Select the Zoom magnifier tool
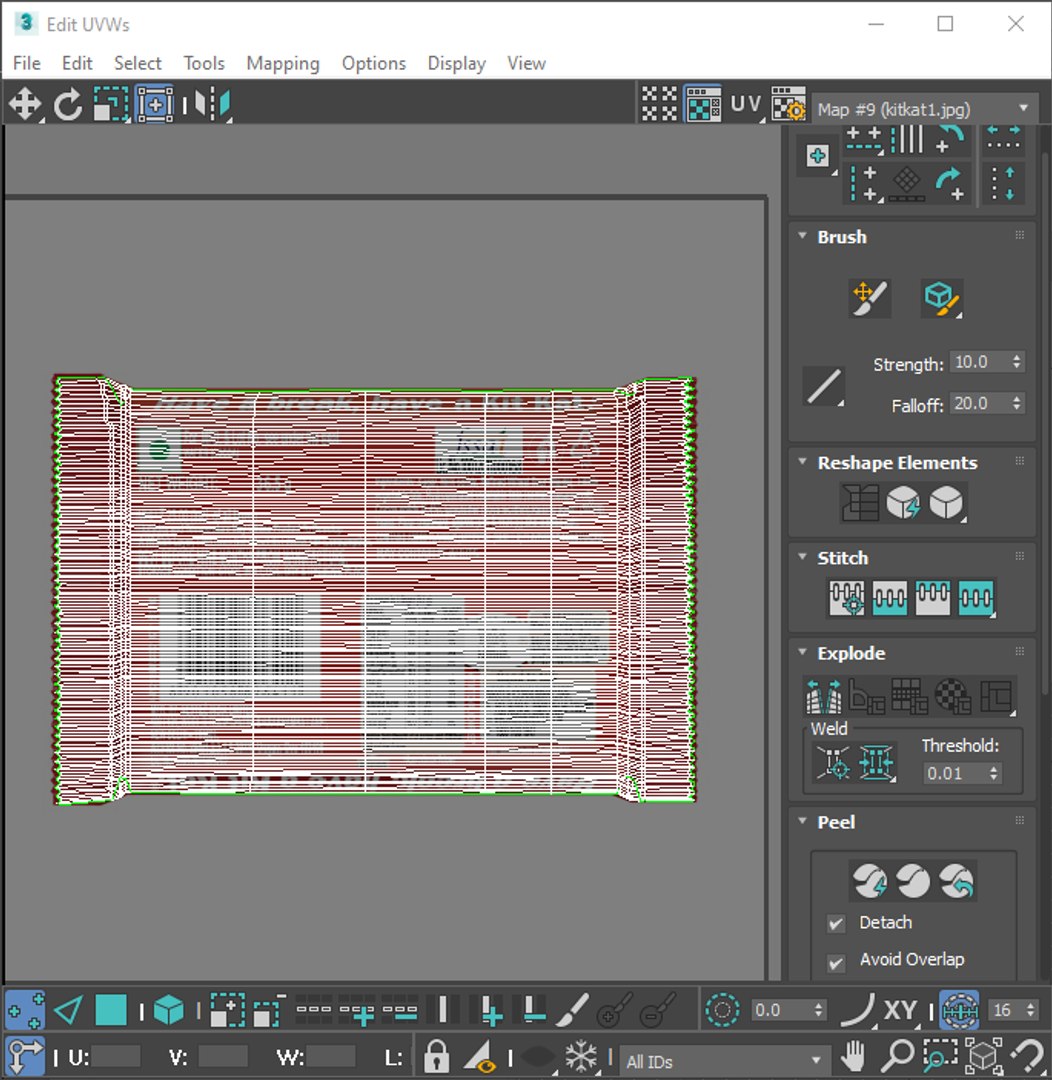Image resolution: width=1052 pixels, height=1080 pixels. pyautogui.click(x=898, y=1055)
